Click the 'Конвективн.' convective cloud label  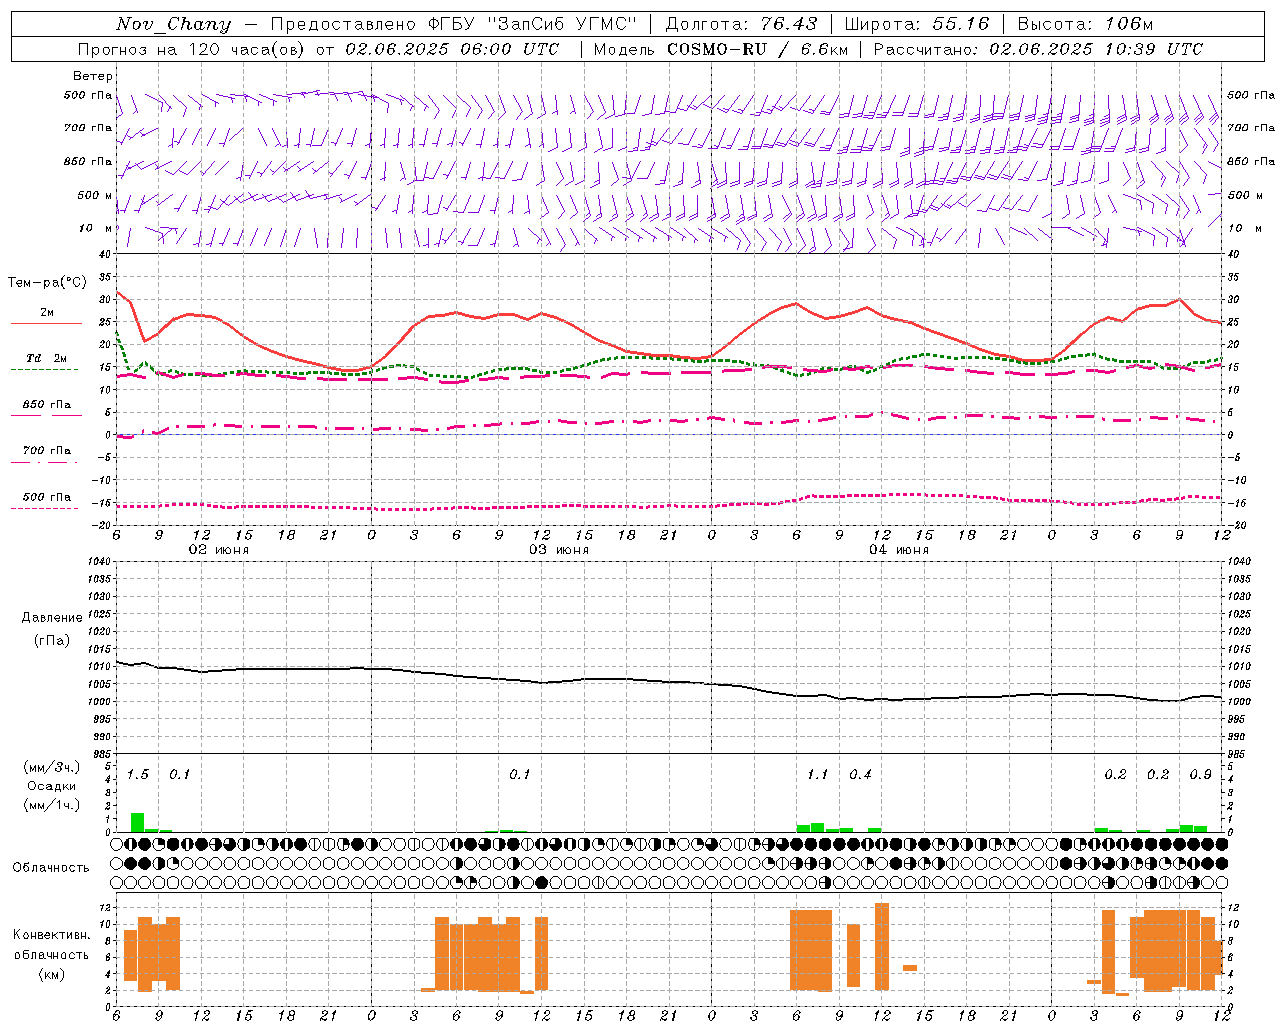(x=52, y=935)
